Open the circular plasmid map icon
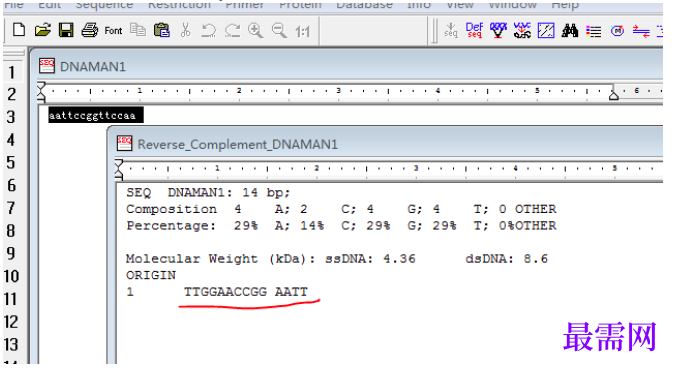The width and height of the screenshot is (675, 368). tap(617, 31)
